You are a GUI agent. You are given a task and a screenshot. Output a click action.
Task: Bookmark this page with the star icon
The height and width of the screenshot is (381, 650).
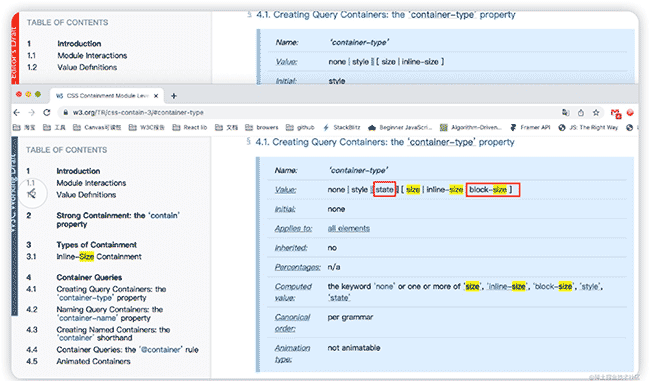coord(596,112)
